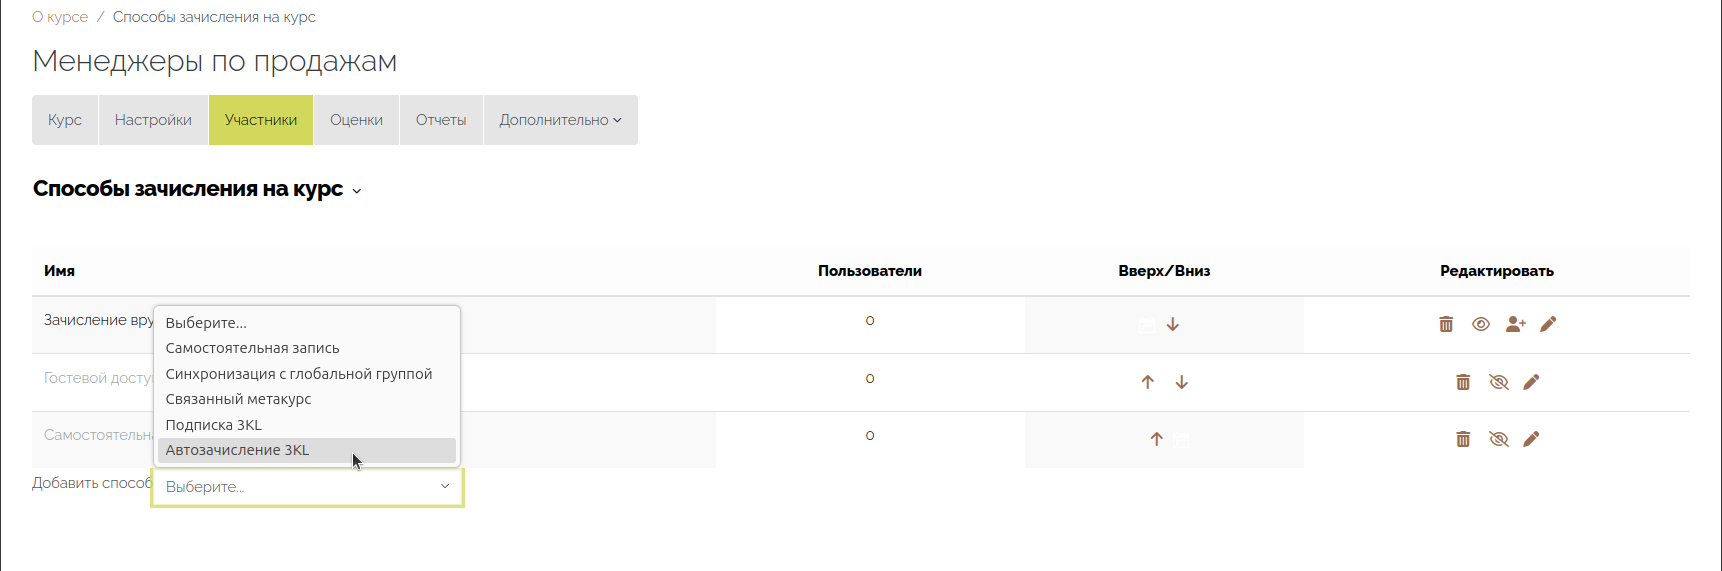Delete the manual enrolment method (trash icon)
This screenshot has height=571, width=1722.
[1446, 324]
